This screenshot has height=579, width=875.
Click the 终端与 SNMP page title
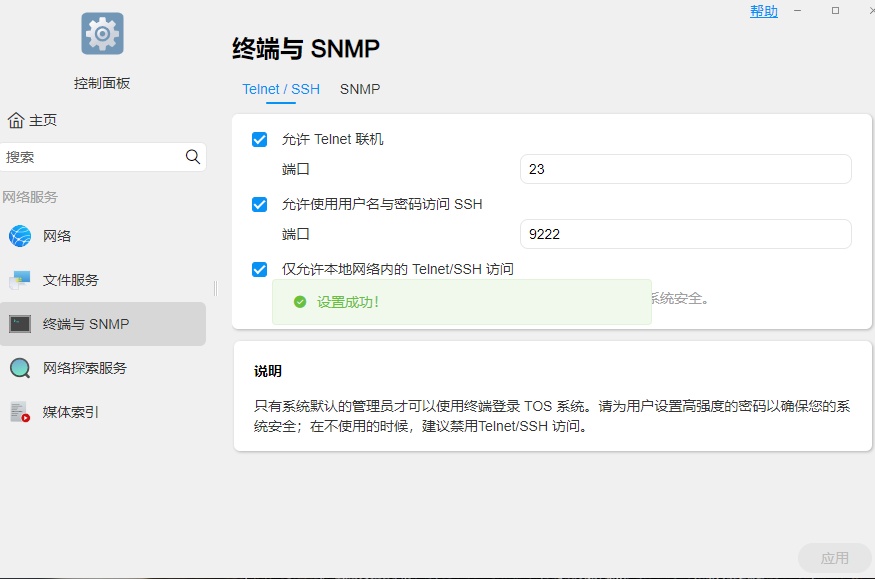(x=305, y=49)
